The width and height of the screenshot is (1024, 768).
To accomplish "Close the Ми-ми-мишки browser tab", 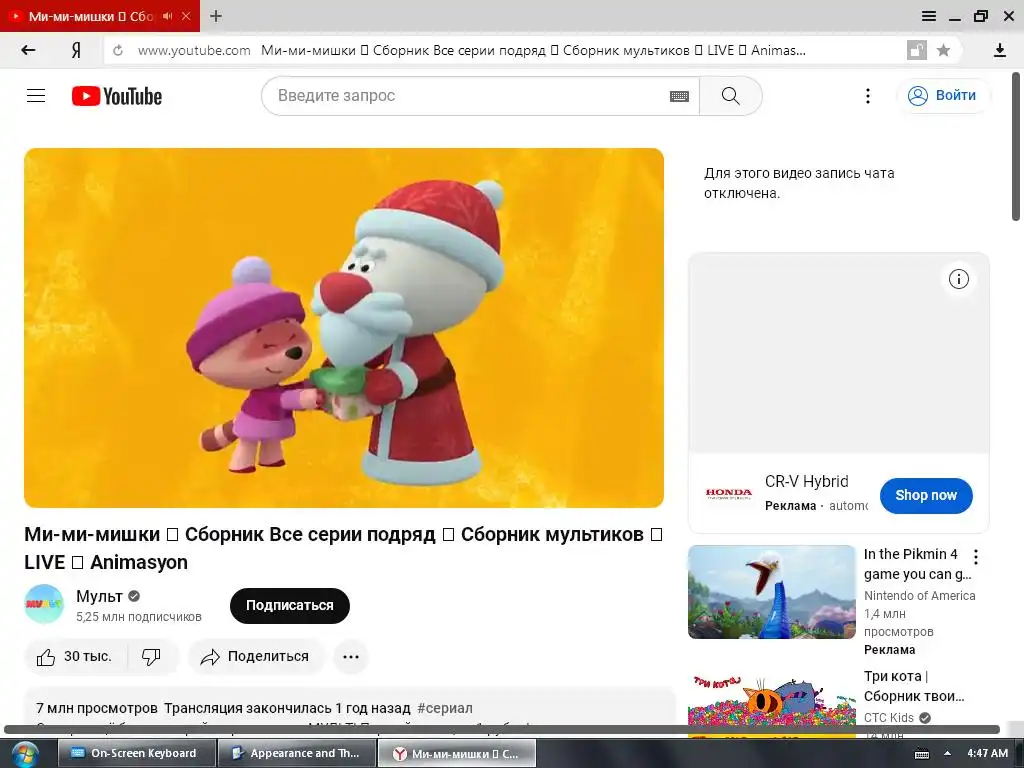I will 186,16.
